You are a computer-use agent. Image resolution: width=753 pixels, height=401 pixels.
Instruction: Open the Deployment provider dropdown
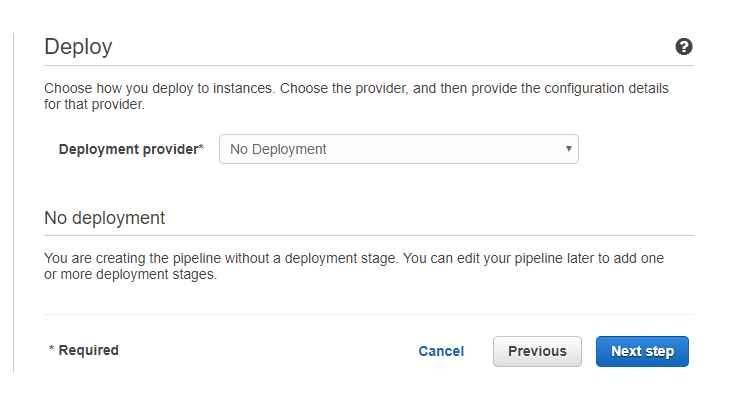click(399, 149)
